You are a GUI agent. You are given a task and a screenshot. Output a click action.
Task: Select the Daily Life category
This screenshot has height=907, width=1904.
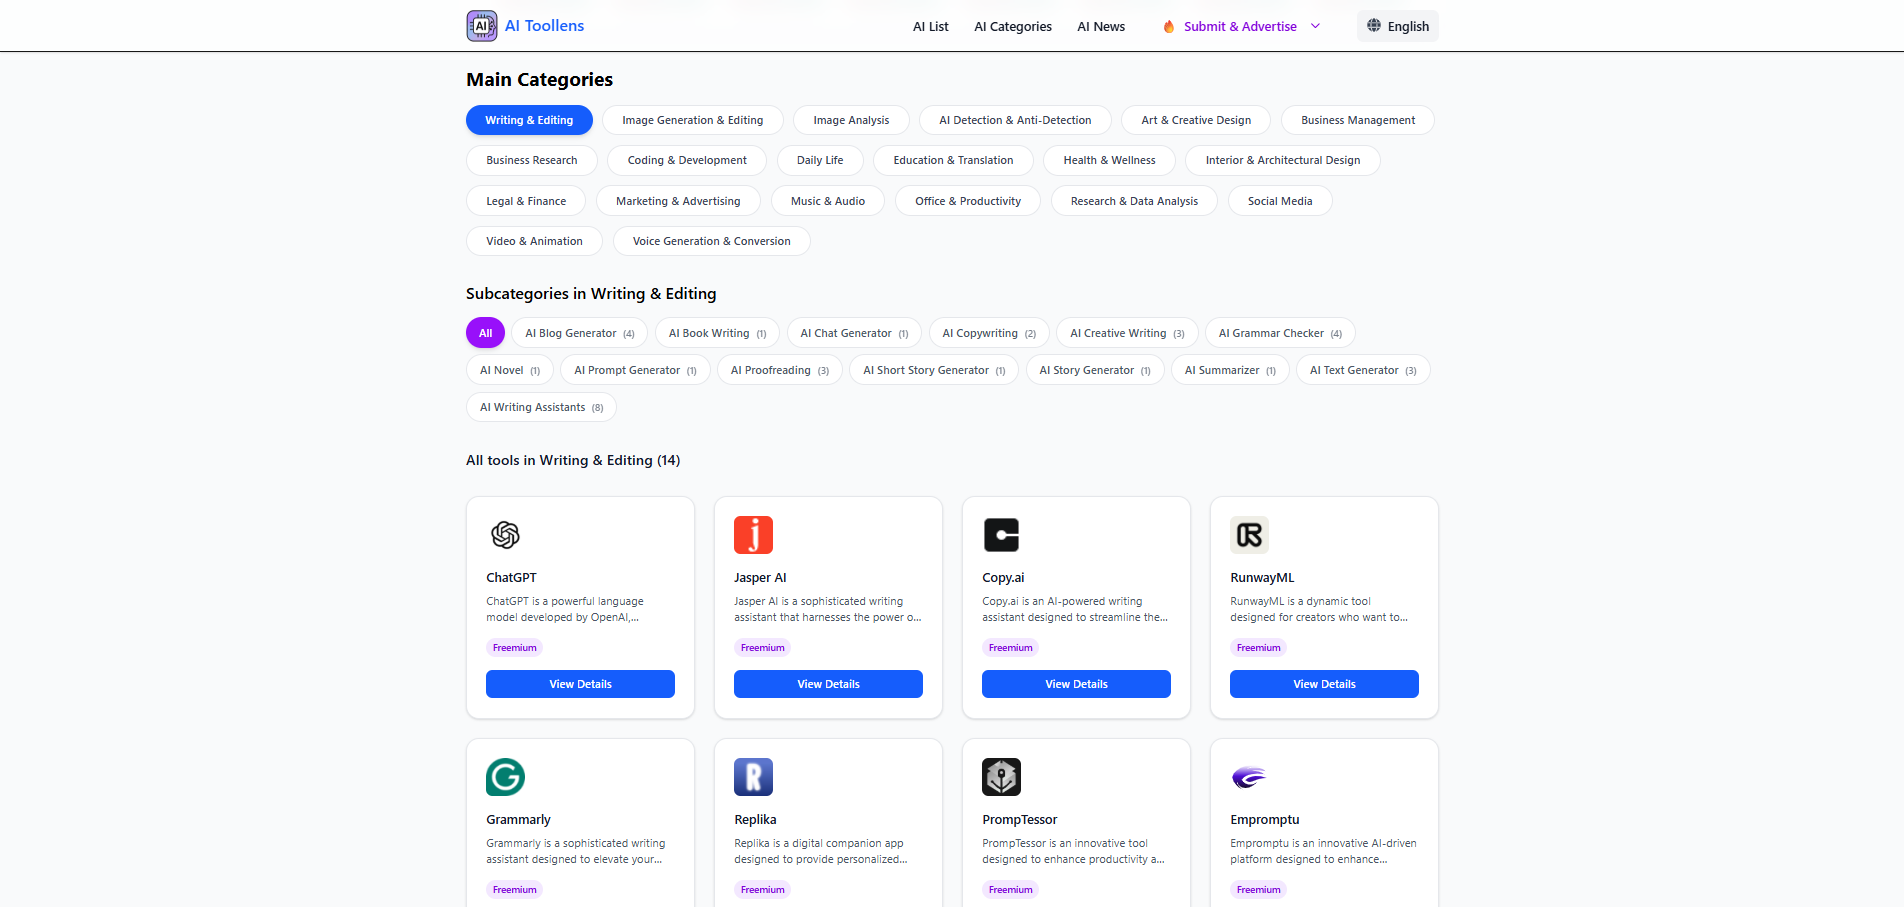pos(820,160)
